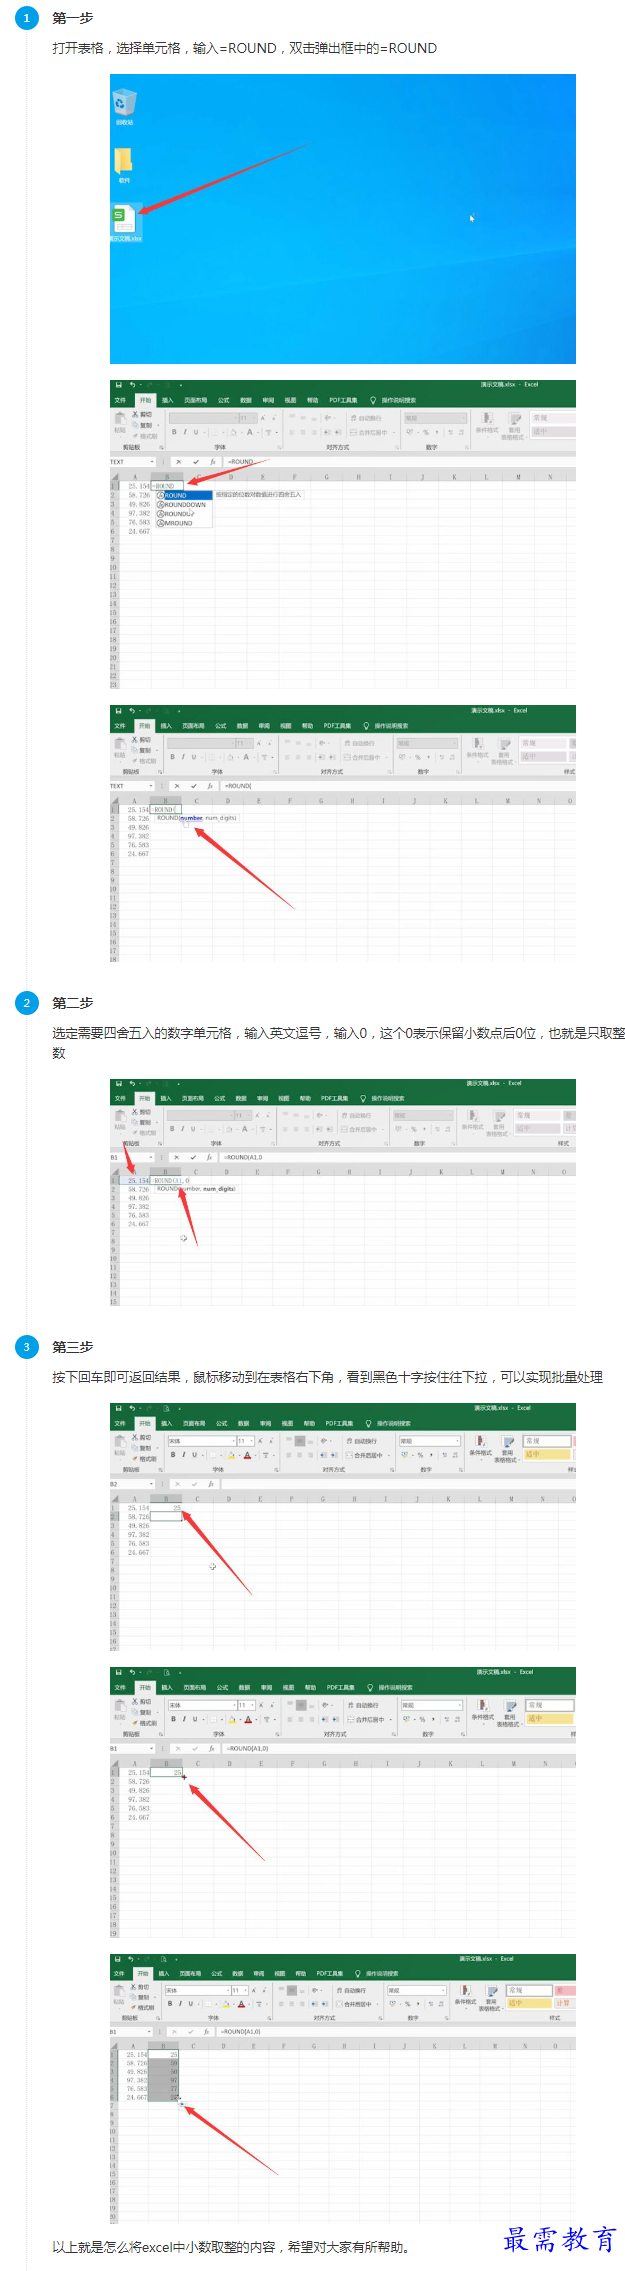Click the yellow fill color bucket in last screenshot
Screen dimensions: 625x2271
pyautogui.click(x=226, y=2003)
